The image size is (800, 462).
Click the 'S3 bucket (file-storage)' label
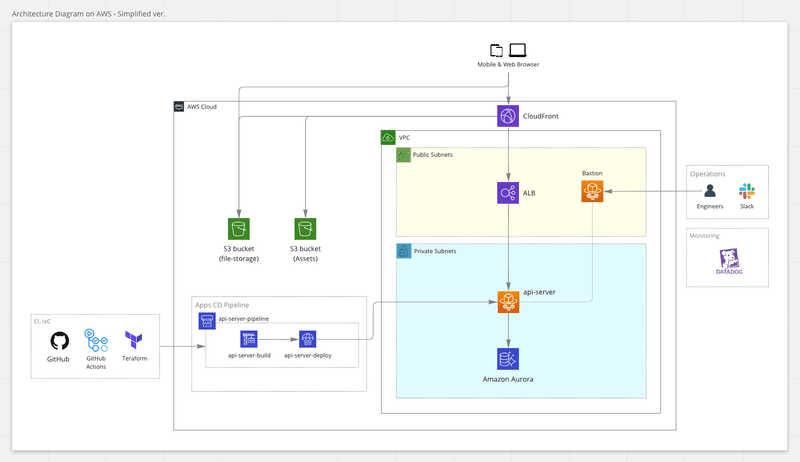(239, 253)
